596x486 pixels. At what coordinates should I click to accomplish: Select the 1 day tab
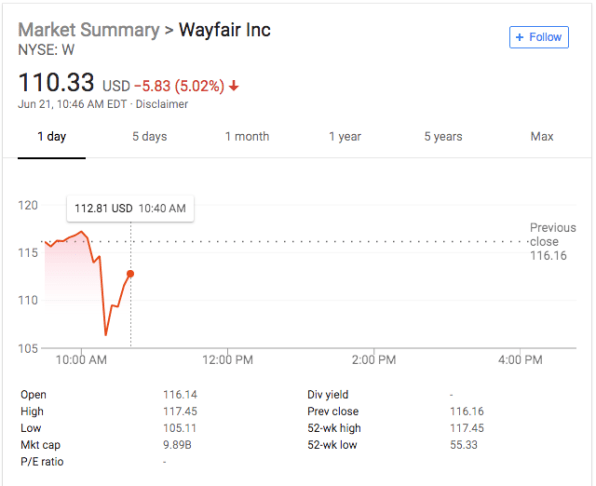point(52,136)
